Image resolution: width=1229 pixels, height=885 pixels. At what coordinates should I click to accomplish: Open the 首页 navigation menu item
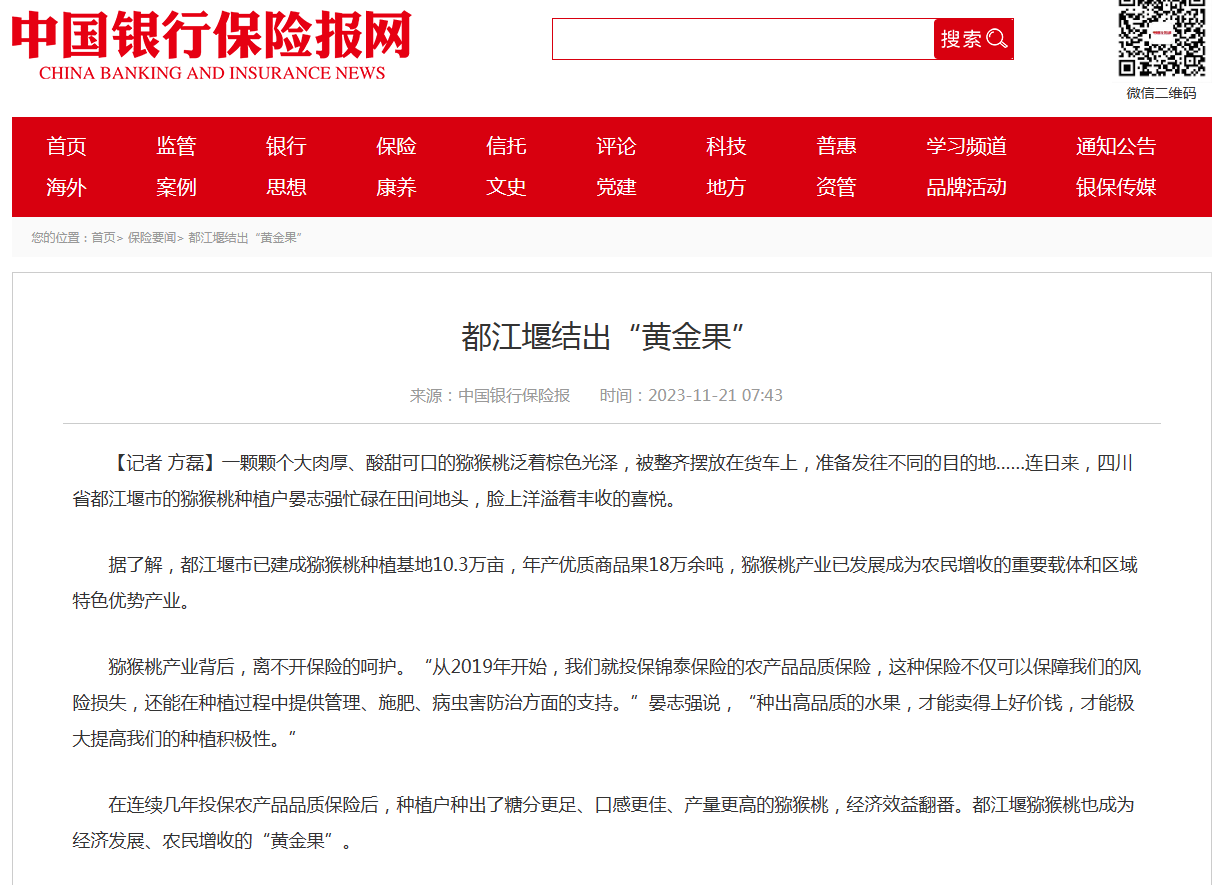tap(66, 146)
